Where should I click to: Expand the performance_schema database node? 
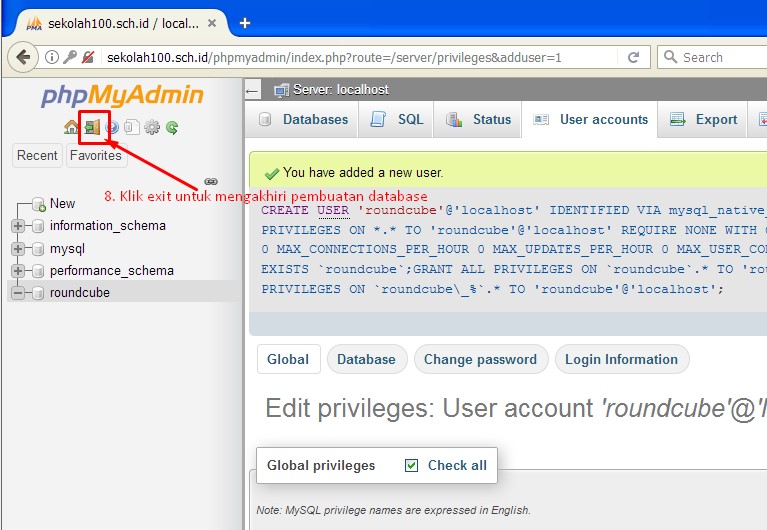(18, 271)
